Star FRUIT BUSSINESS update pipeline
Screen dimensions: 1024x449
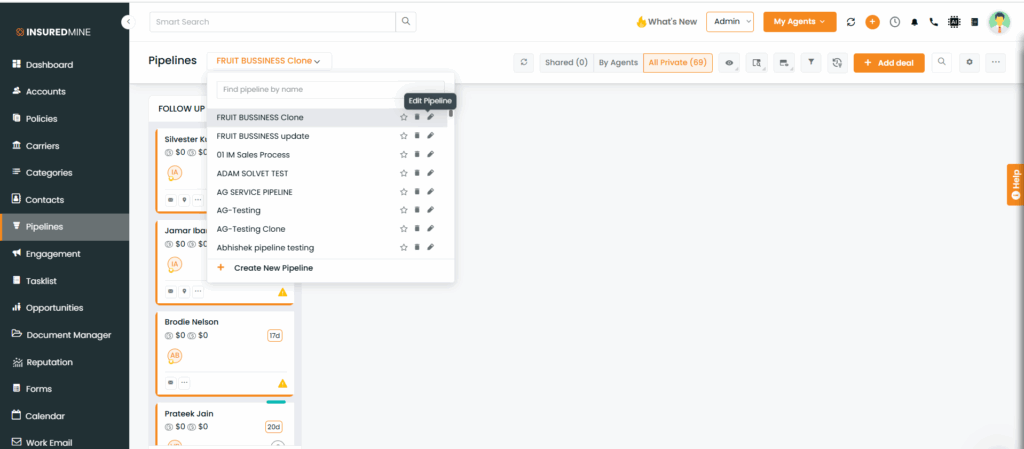click(404, 136)
